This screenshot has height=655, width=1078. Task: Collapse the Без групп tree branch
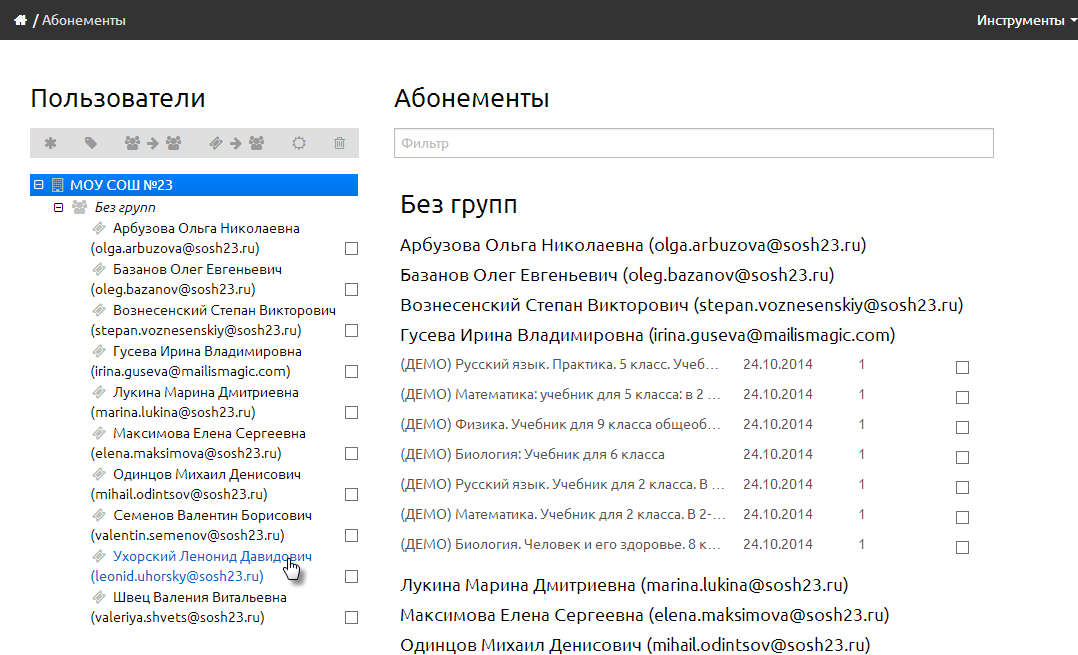pos(58,207)
